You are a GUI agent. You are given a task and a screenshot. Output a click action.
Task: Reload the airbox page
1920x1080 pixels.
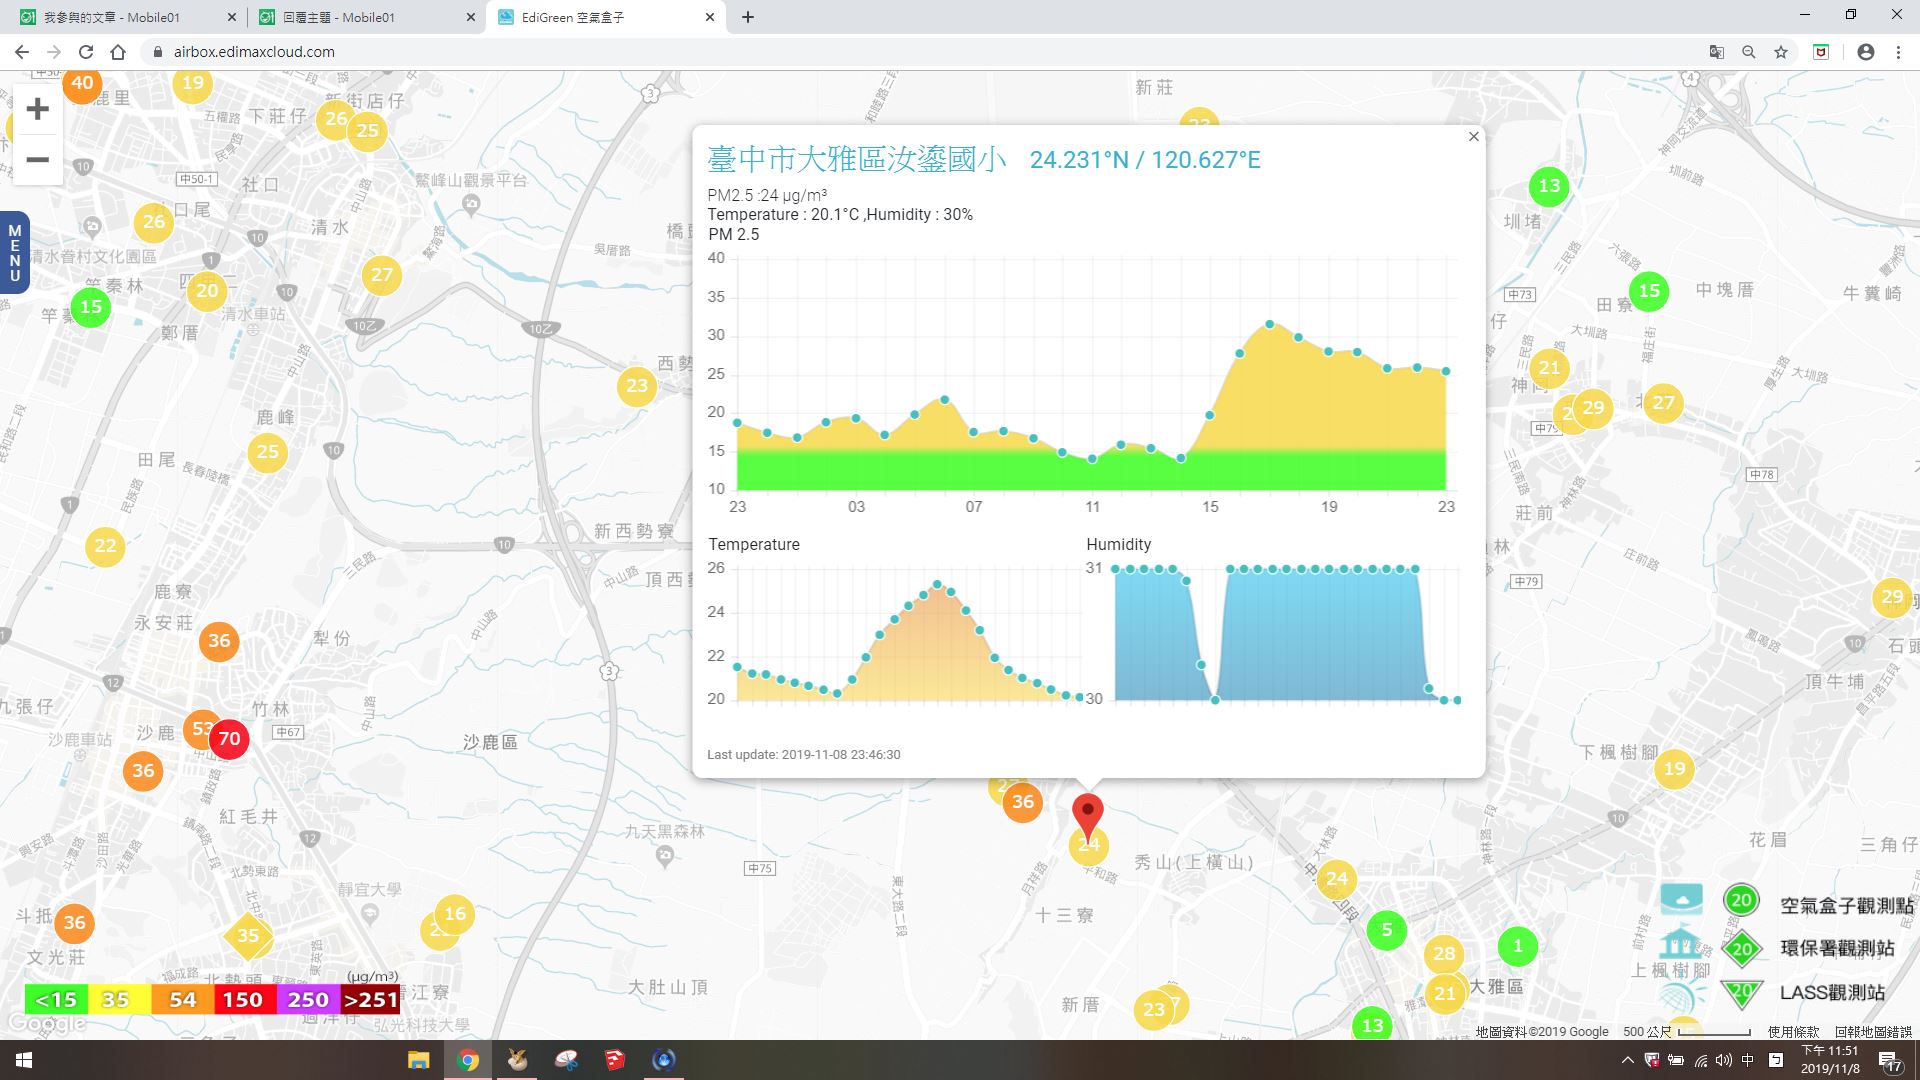click(x=86, y=52)
